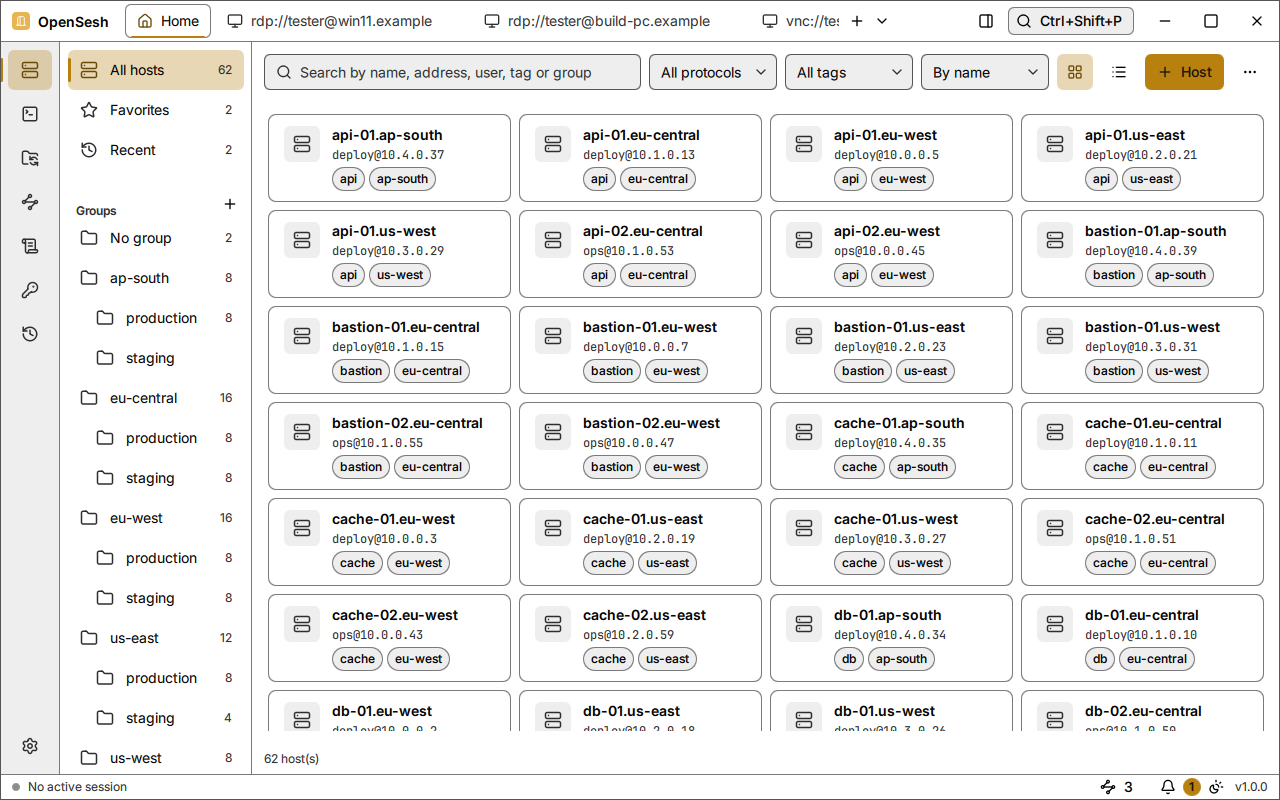Click the theme icon in the status bar
Viewport: 1280px width, 800px height.
tap(1216, 787)
